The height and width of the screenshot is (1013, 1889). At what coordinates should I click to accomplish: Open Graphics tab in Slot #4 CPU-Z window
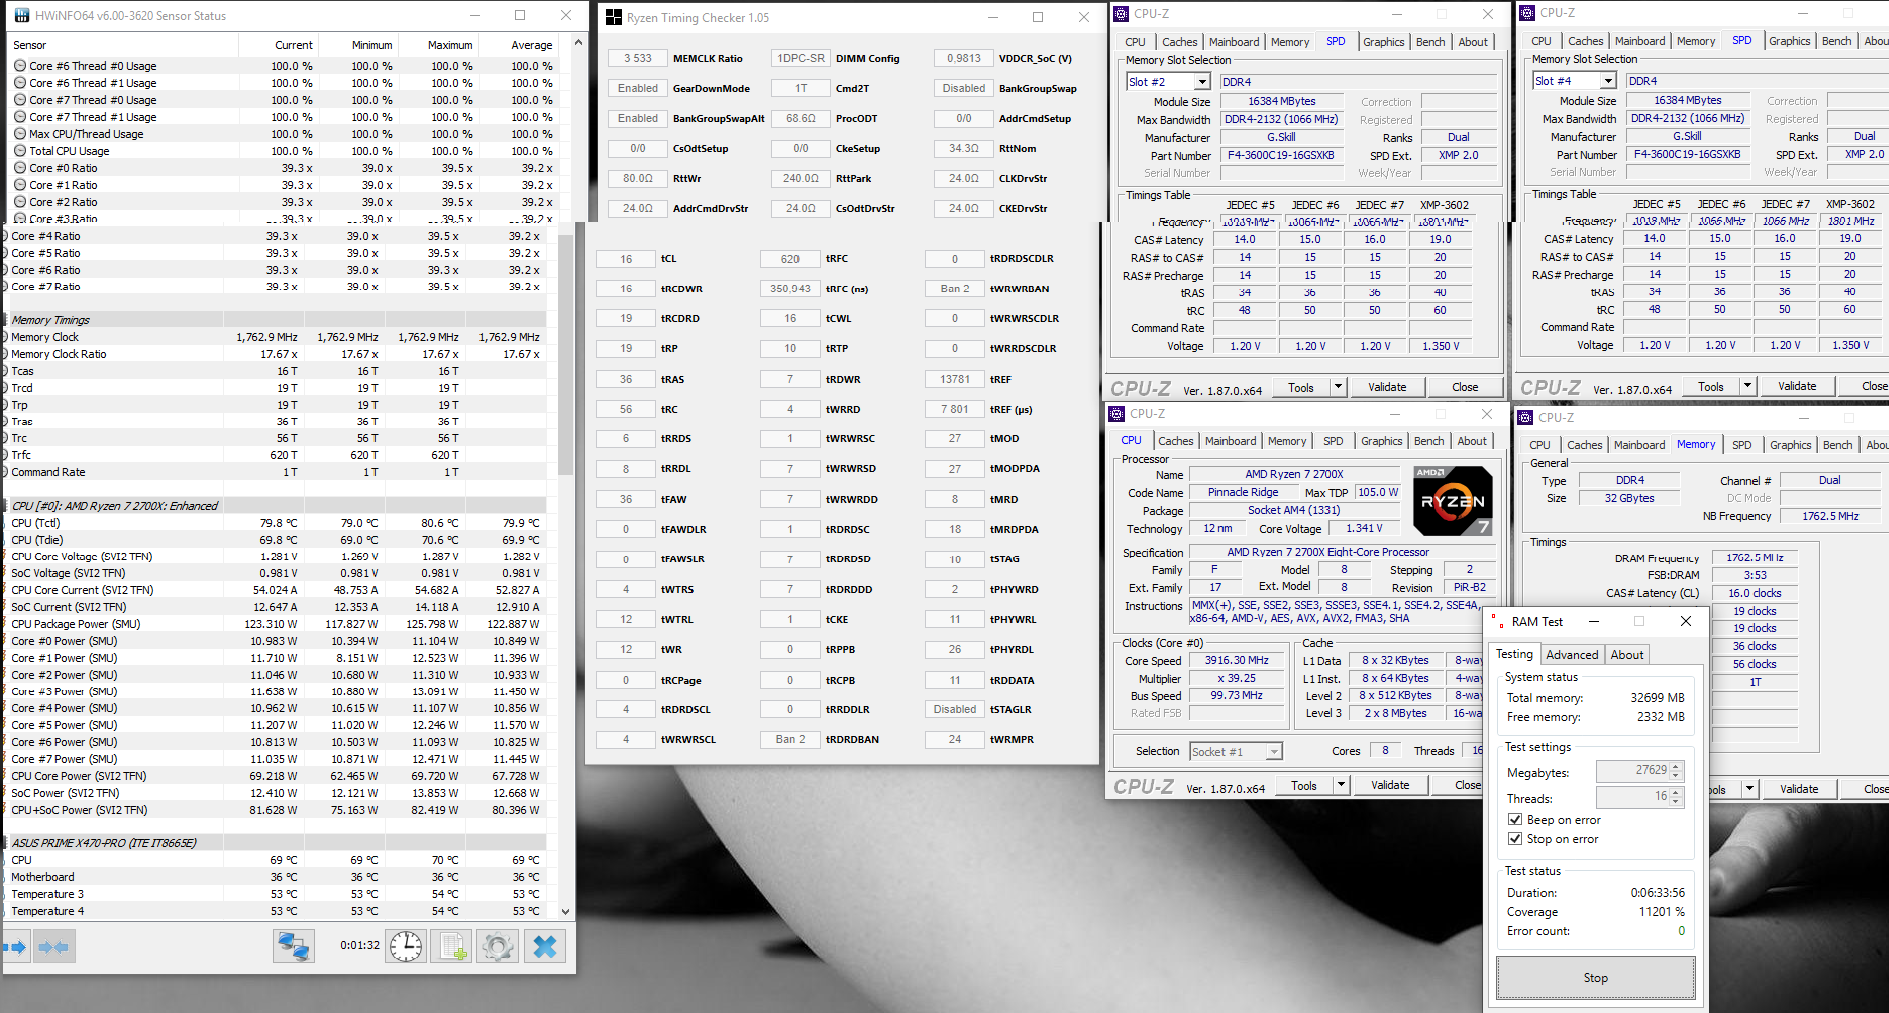(x=1790, y=41)
